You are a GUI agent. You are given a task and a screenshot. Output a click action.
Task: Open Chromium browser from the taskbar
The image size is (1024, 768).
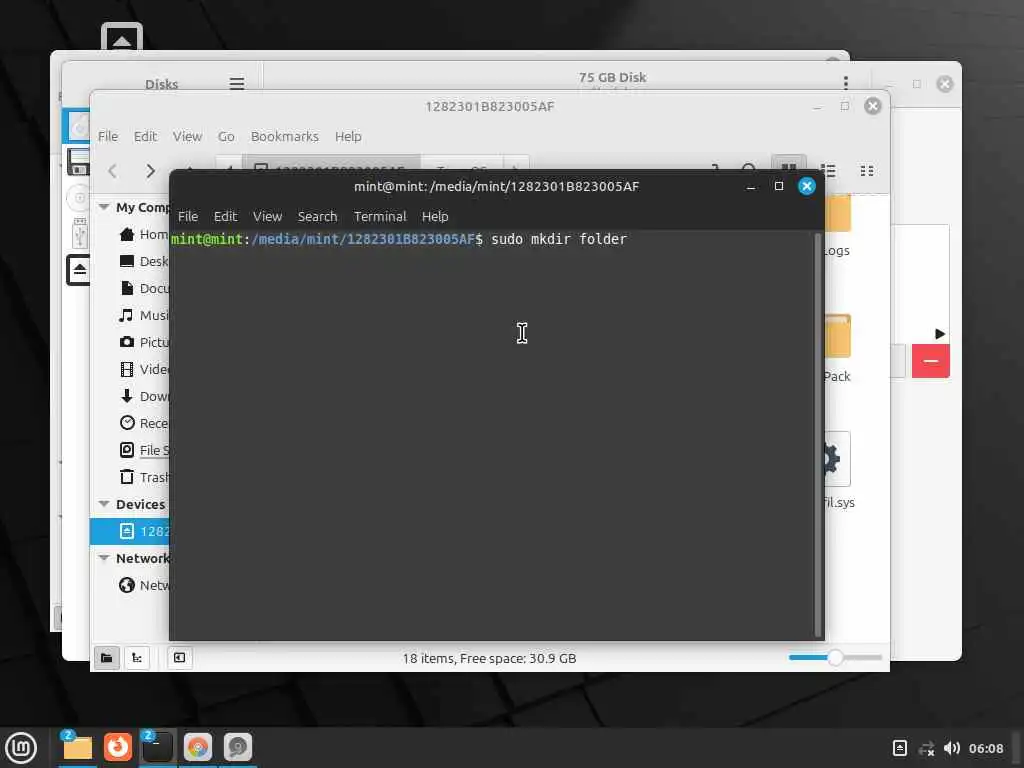pos(198,747)
